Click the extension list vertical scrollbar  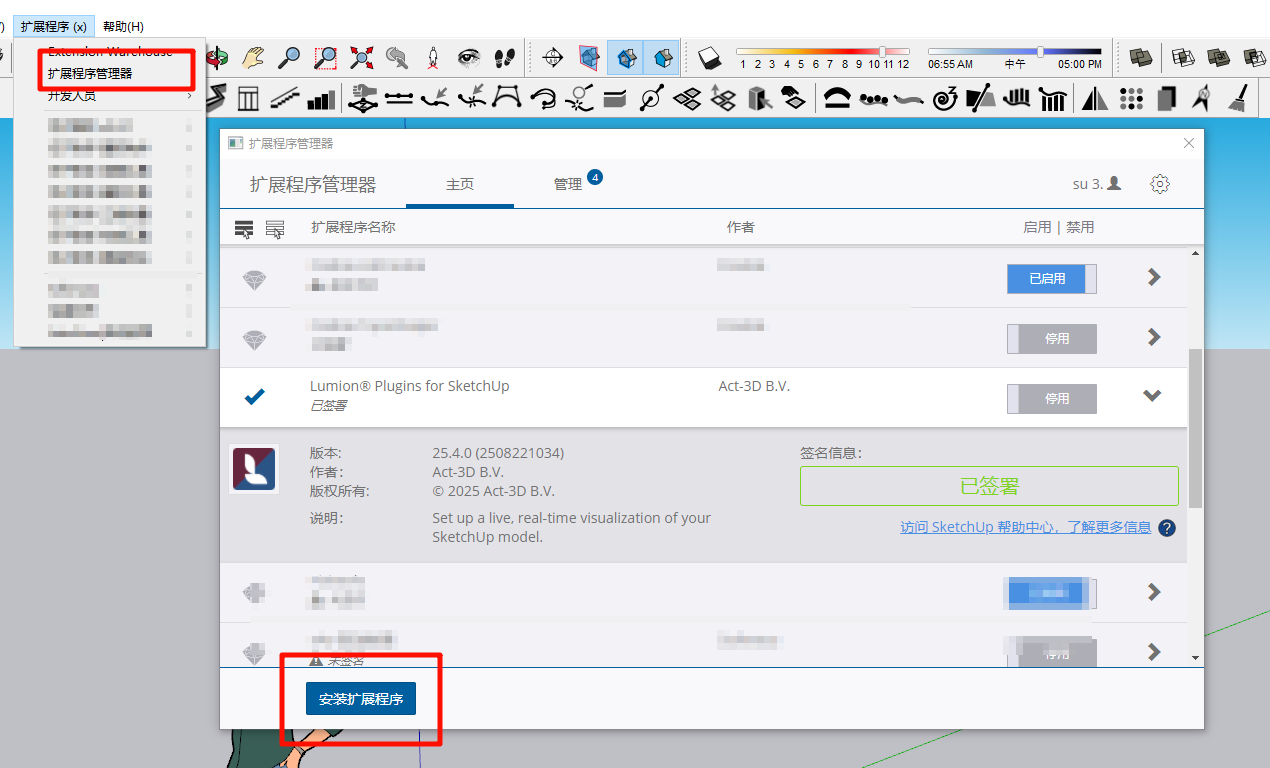1195,430
